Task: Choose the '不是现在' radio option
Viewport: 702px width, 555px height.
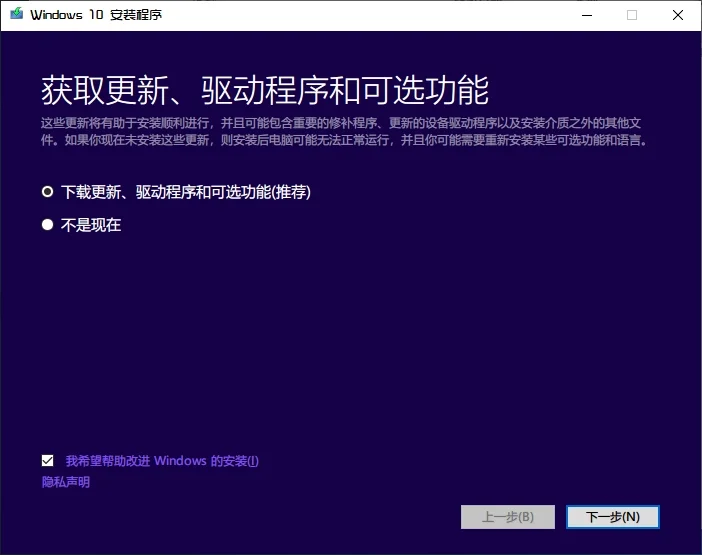Action: (47, 225)
